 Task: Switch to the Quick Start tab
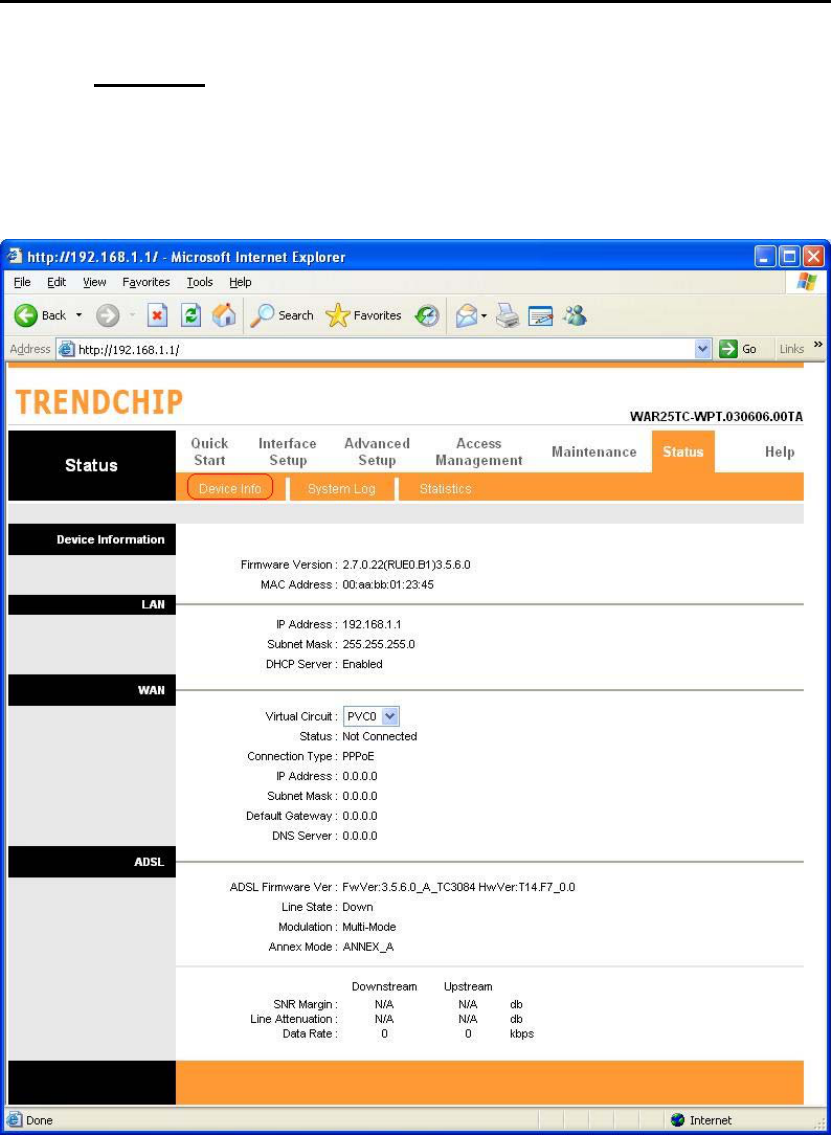pyautogui.click(x=210, y=452)
